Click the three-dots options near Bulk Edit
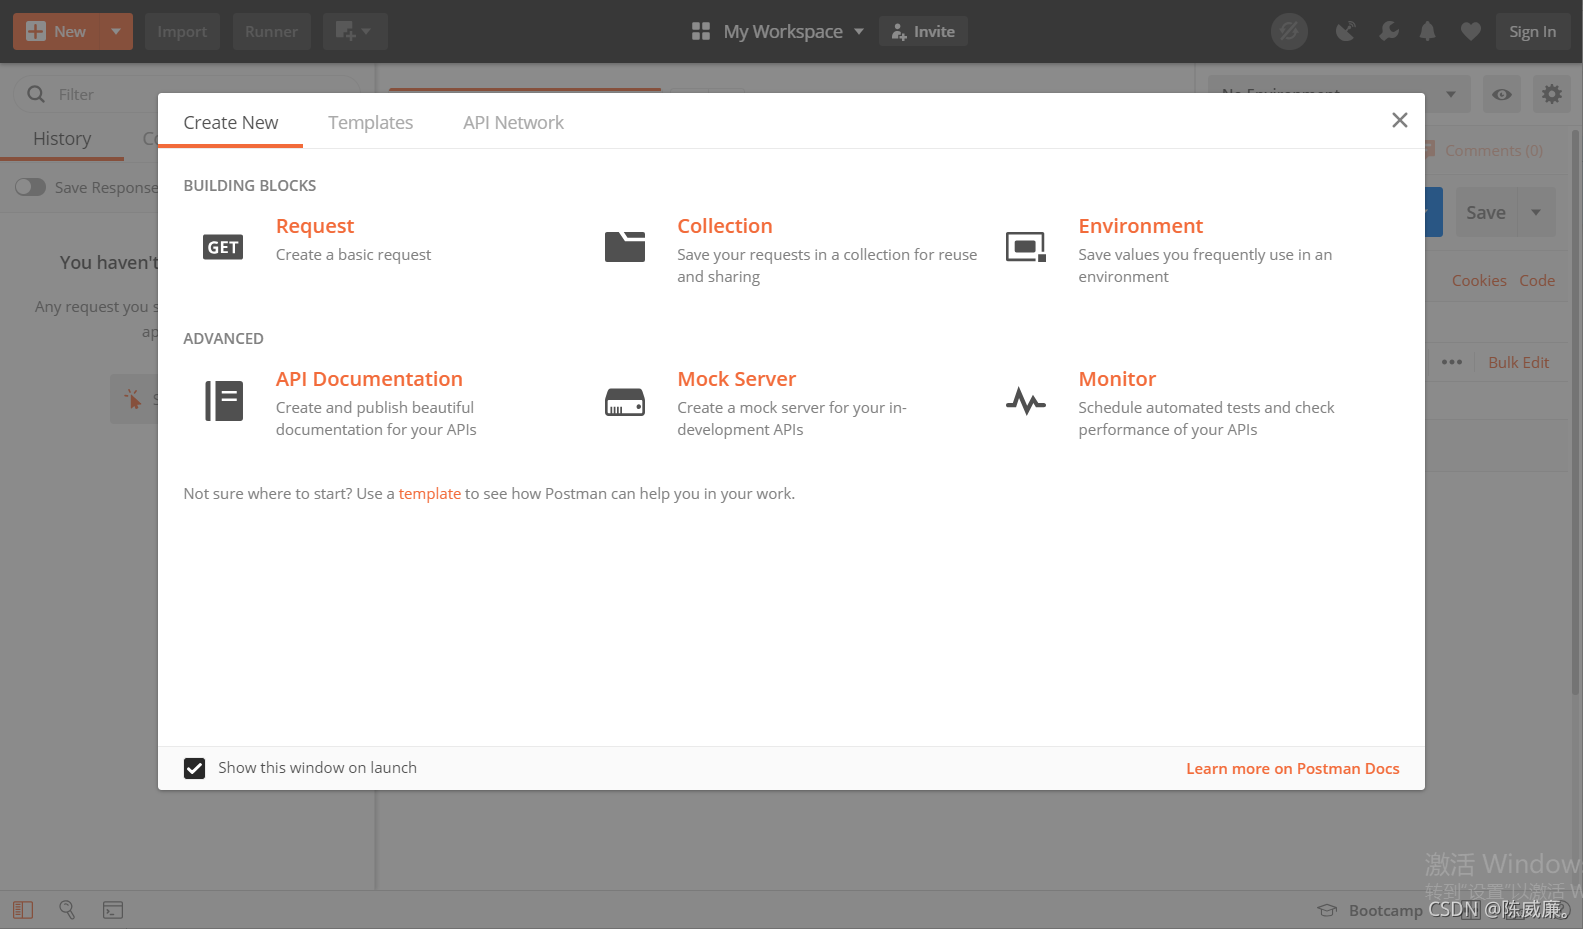This screenshot has width=1583, height=929. [1452, 362]
